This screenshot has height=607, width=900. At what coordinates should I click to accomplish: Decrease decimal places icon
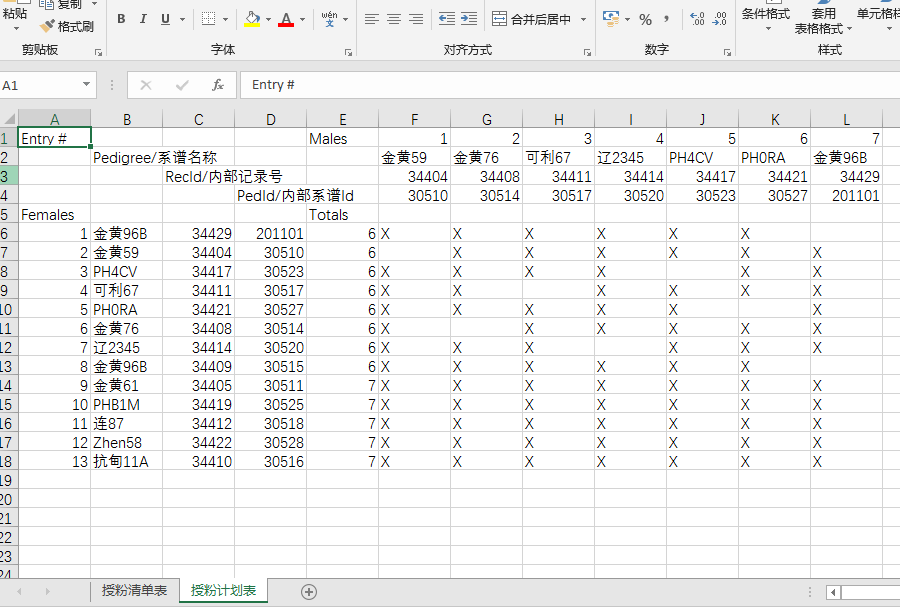click(719, 19)
